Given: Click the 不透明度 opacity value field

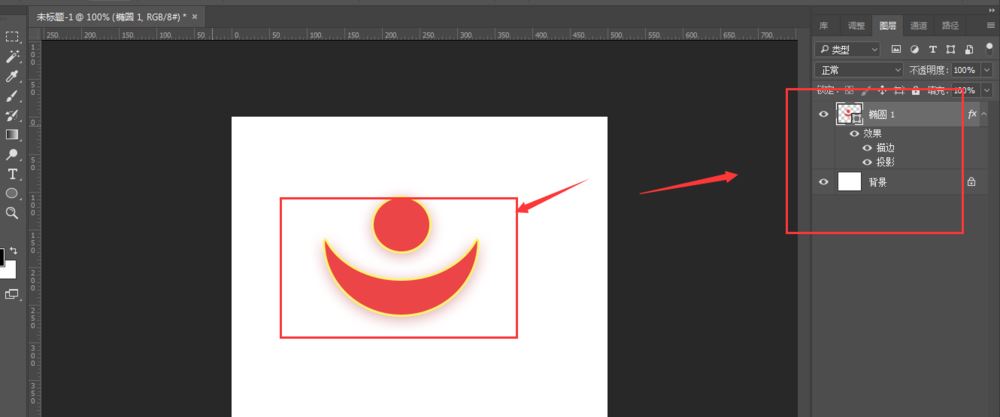Looking at the screenshot, I should (x=966, y=70).
